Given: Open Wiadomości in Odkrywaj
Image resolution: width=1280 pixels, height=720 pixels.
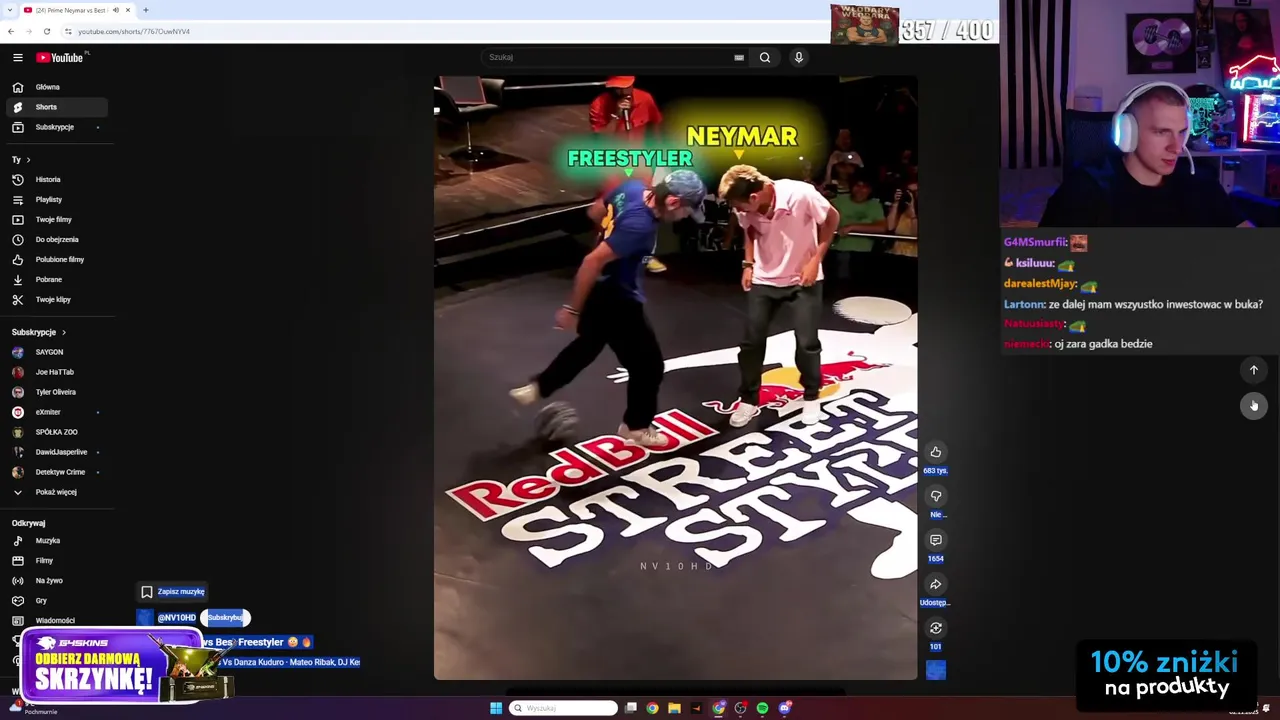Looking at the screenshot, I should 57,621.
